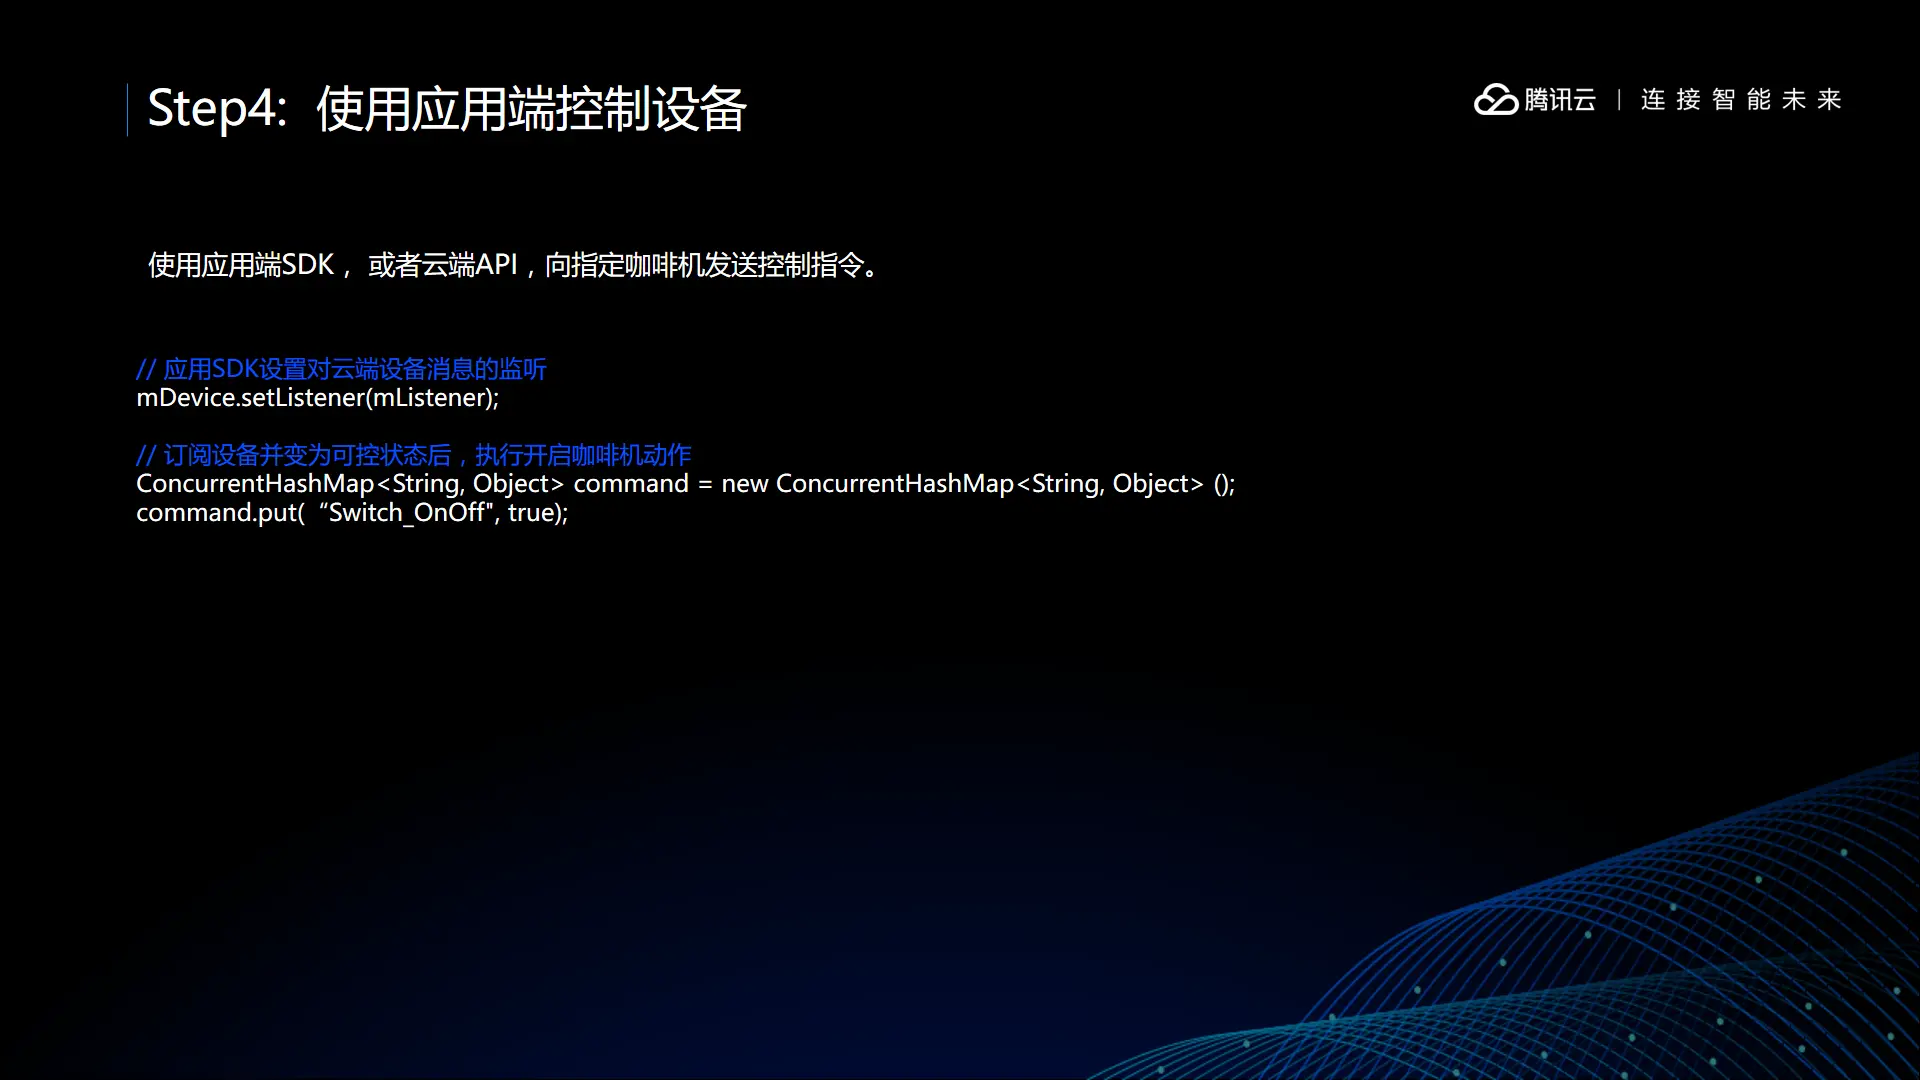
Task: Click the new keyword in code
Action: 745,484
